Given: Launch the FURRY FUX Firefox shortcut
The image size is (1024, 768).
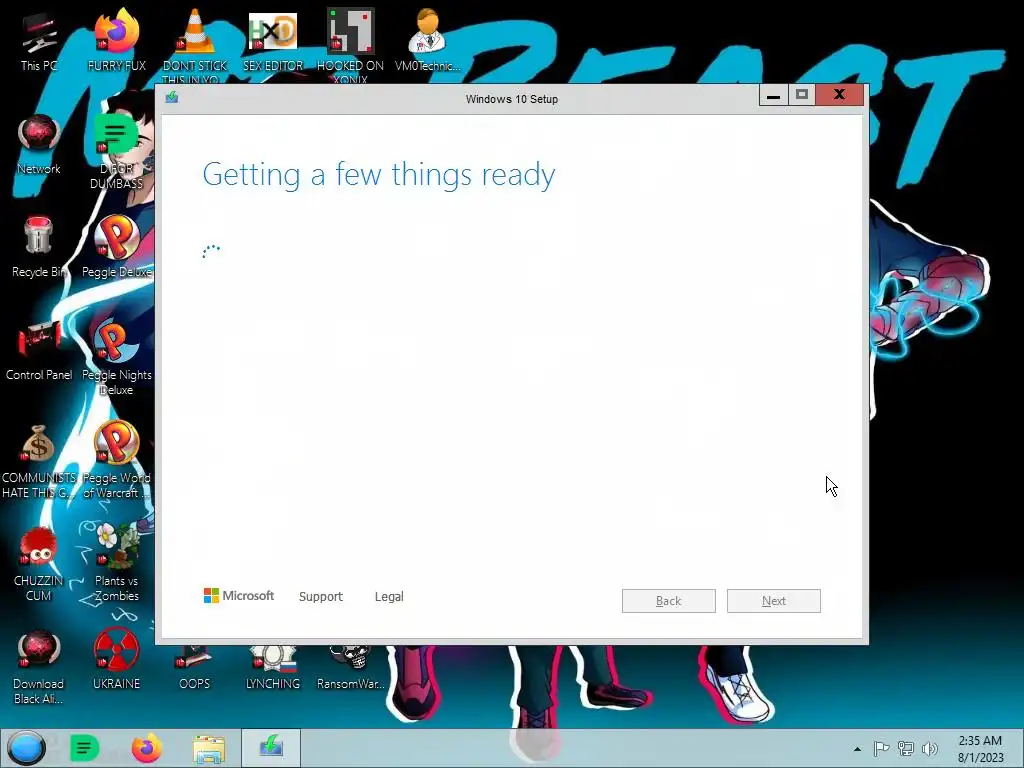Looking at the screenshot, I should point(116,40).
